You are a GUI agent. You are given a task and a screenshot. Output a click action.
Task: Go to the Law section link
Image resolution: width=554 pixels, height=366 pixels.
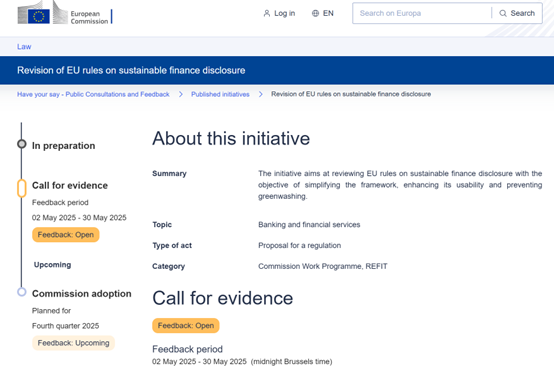tap(24, 47)
